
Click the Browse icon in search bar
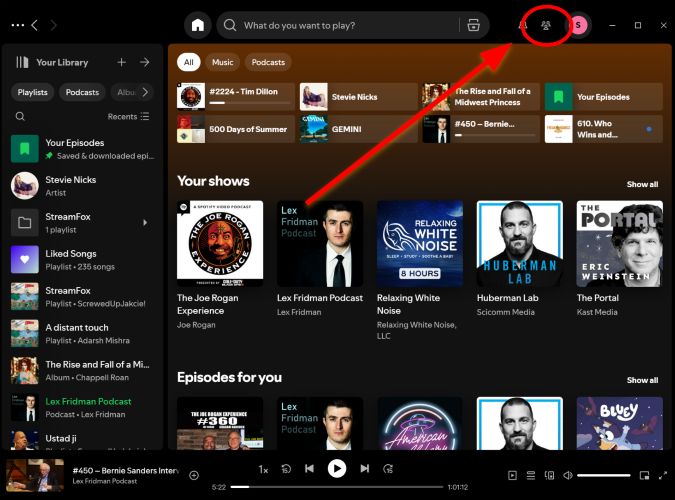tap(473, 25)
